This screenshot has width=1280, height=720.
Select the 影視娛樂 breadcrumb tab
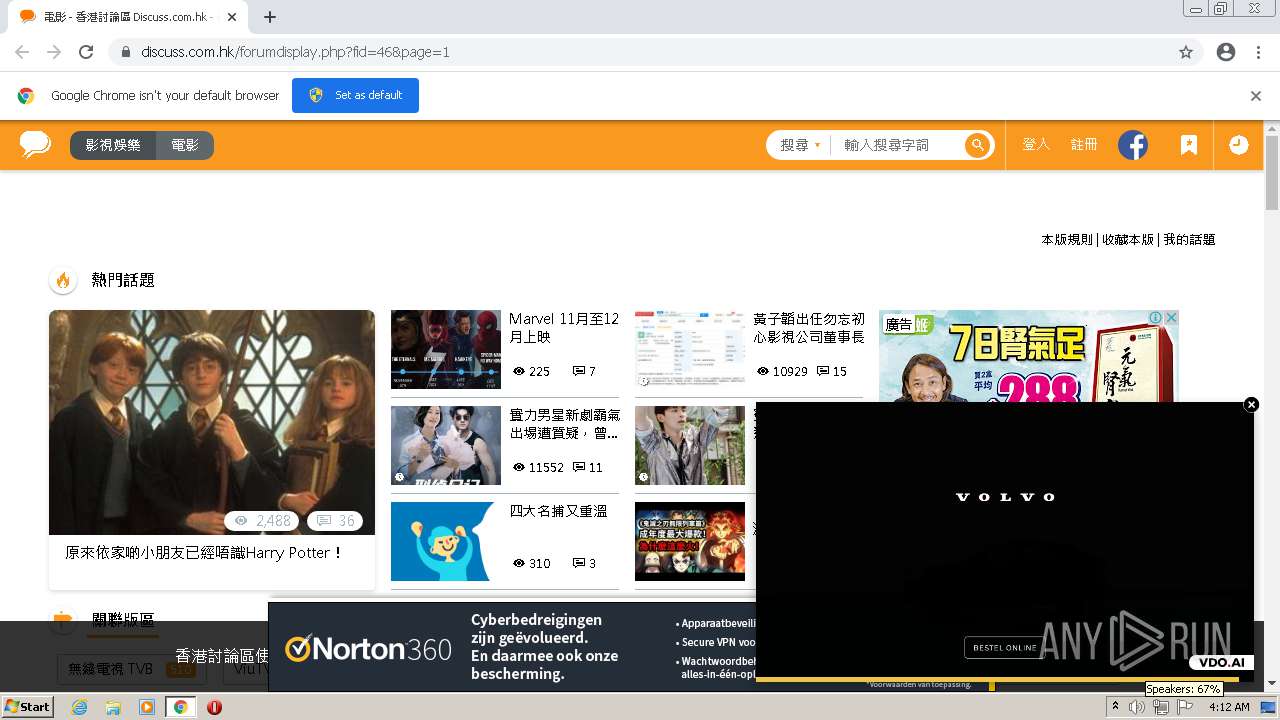[x=113, y=145]
